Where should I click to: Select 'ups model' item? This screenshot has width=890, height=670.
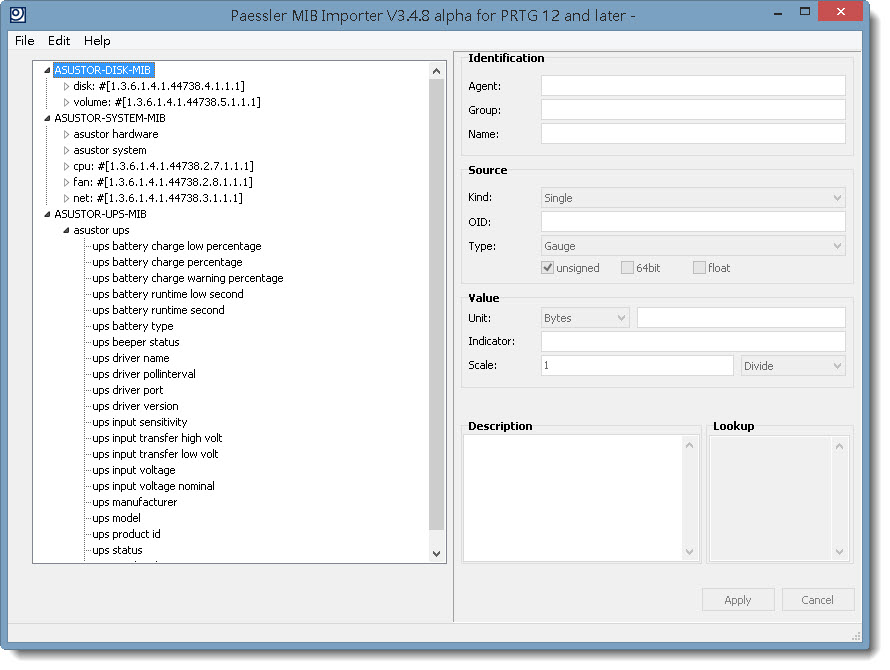[116, 518]
